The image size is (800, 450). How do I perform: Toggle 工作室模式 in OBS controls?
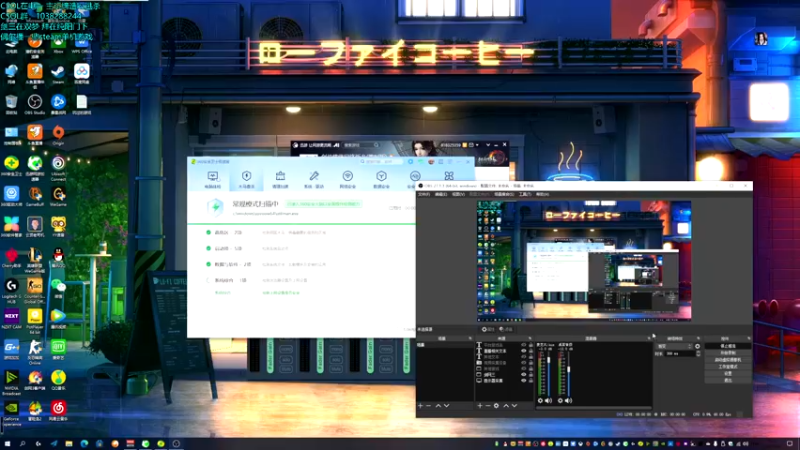click(728, 366)
